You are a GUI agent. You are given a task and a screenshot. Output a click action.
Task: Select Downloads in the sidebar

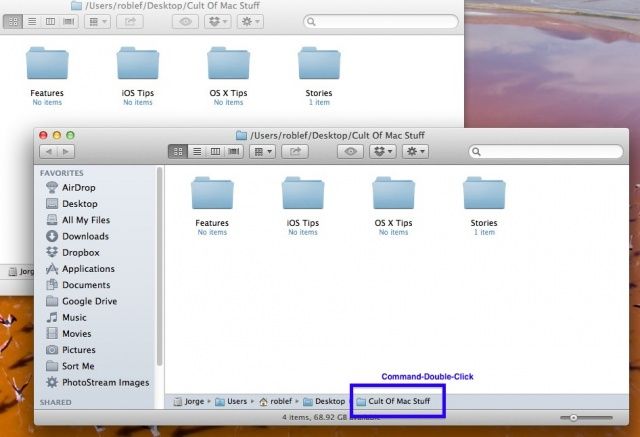(x=84, y=236)
